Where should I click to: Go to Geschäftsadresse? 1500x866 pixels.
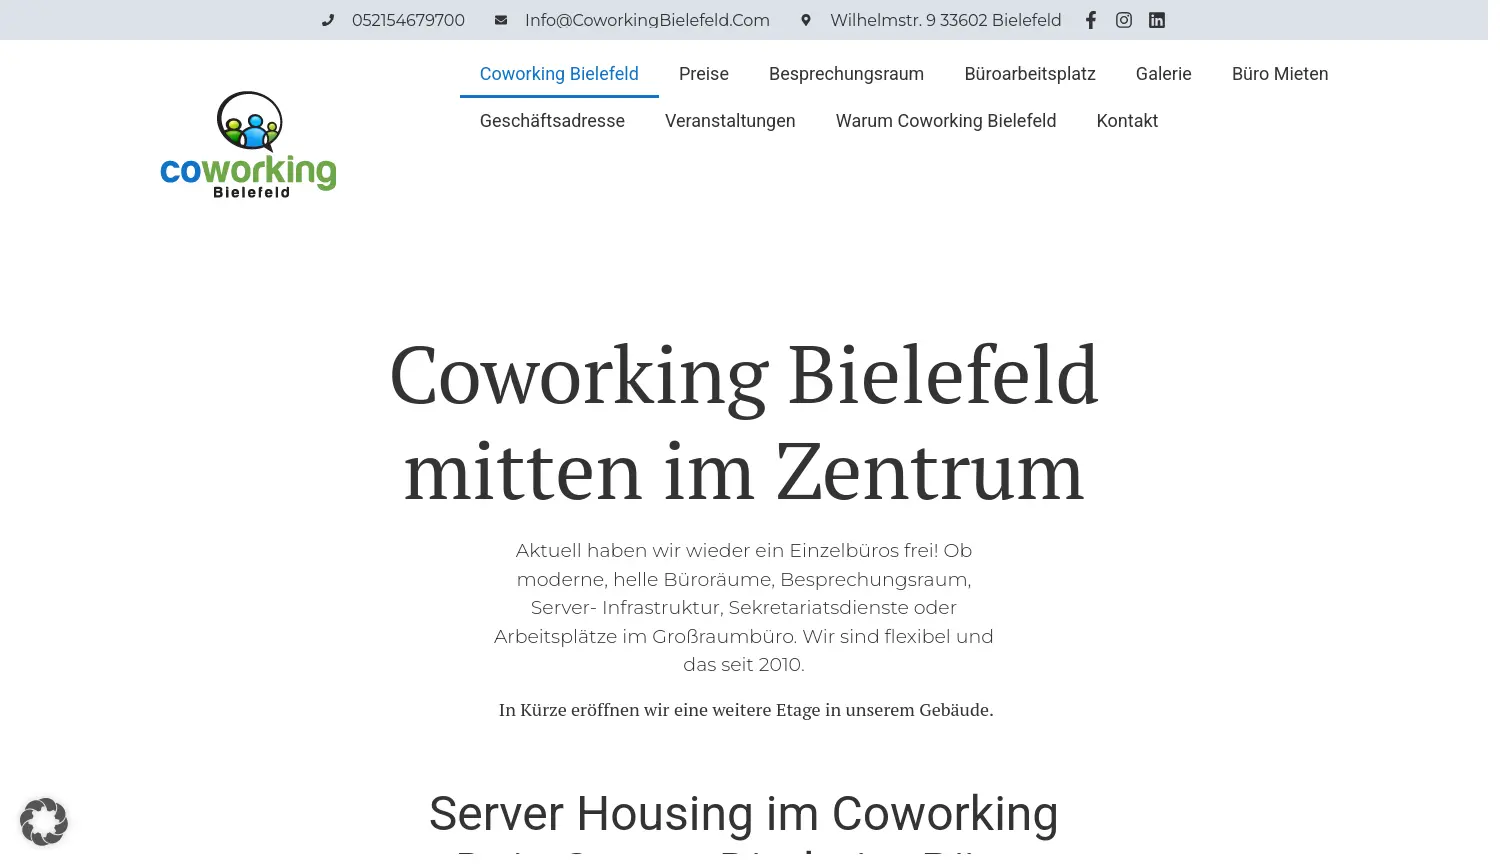[552, 120]
